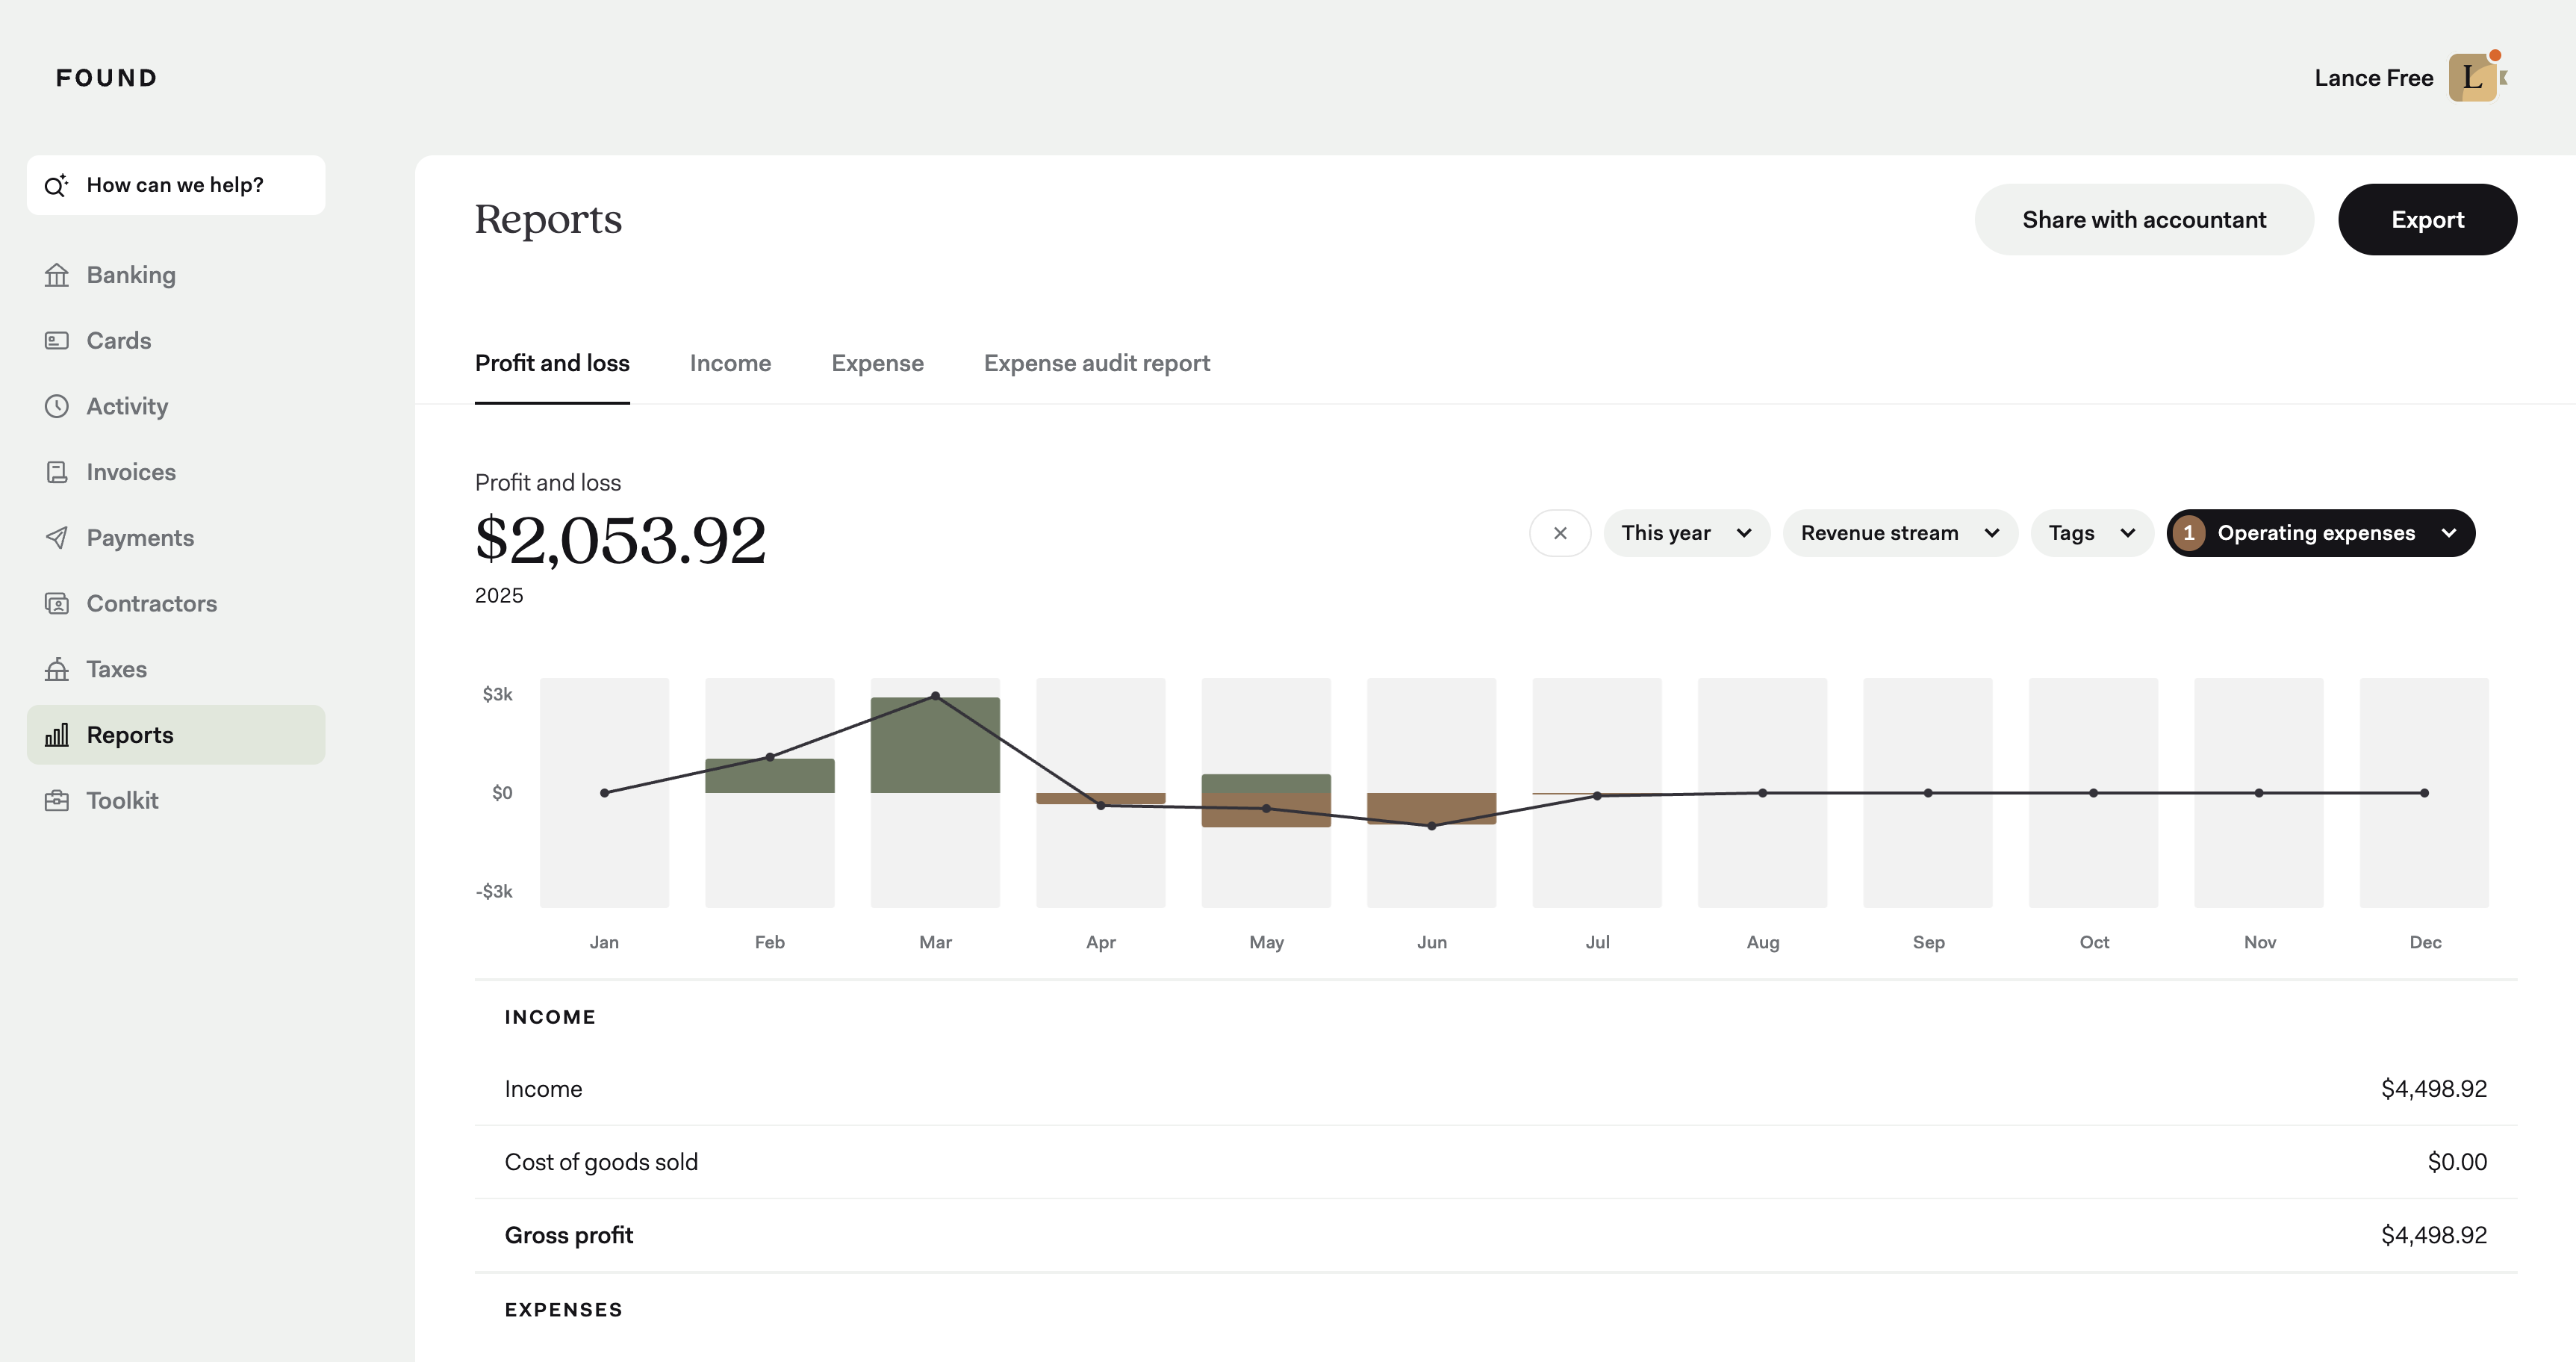Open the Operating expenses filter dropdown
The width and height of the screenshot is (2576, 1362).
pyautogui.click(x=2321, y=533)
